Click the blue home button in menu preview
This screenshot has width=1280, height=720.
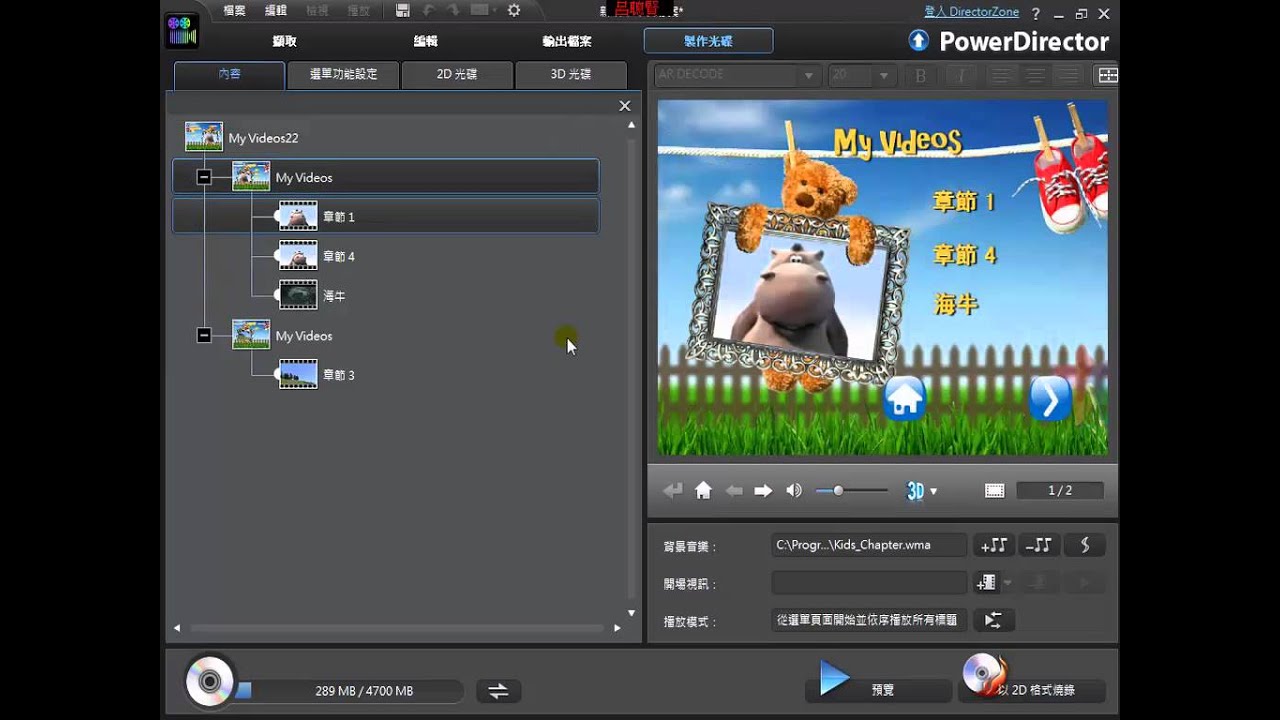tap(905, 400)
